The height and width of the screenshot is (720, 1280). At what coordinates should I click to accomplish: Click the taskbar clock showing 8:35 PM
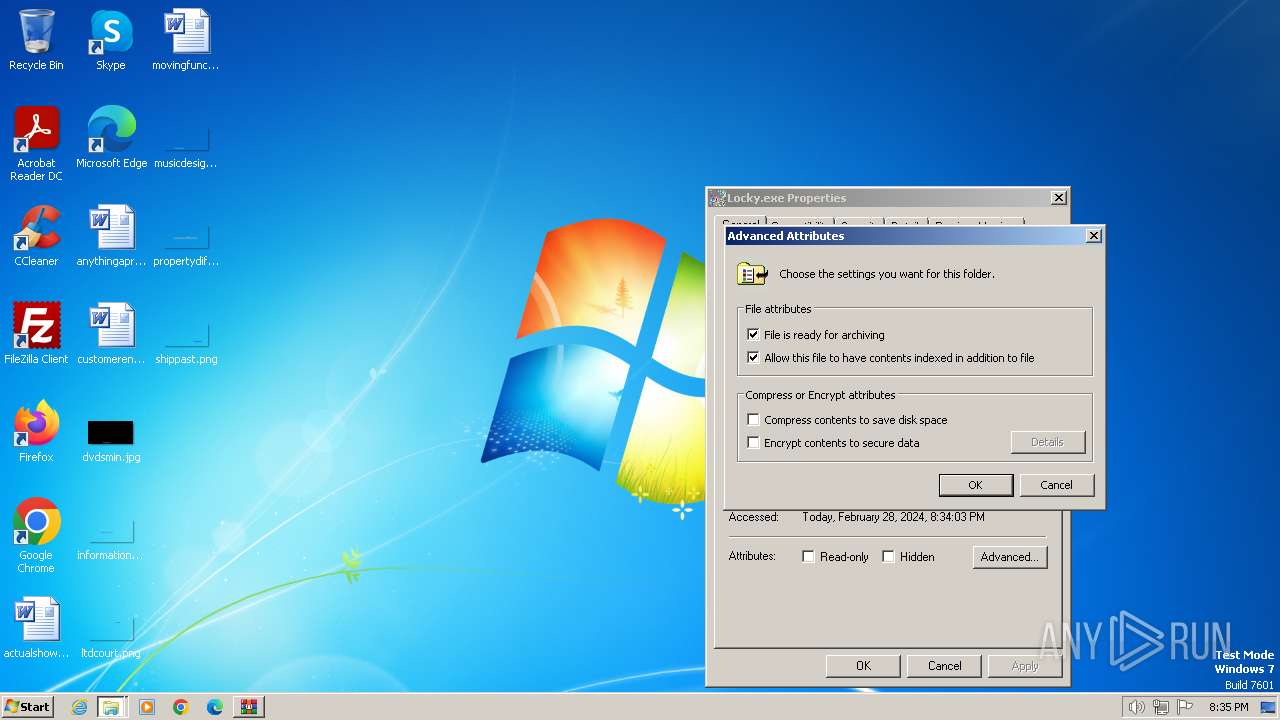pos(1229,707)
